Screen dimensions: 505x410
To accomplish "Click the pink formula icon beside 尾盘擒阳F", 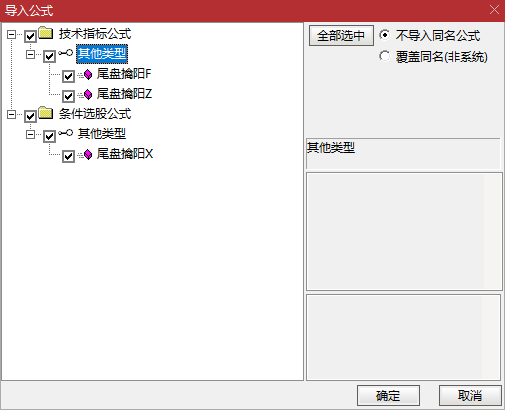I will (88, 75).
